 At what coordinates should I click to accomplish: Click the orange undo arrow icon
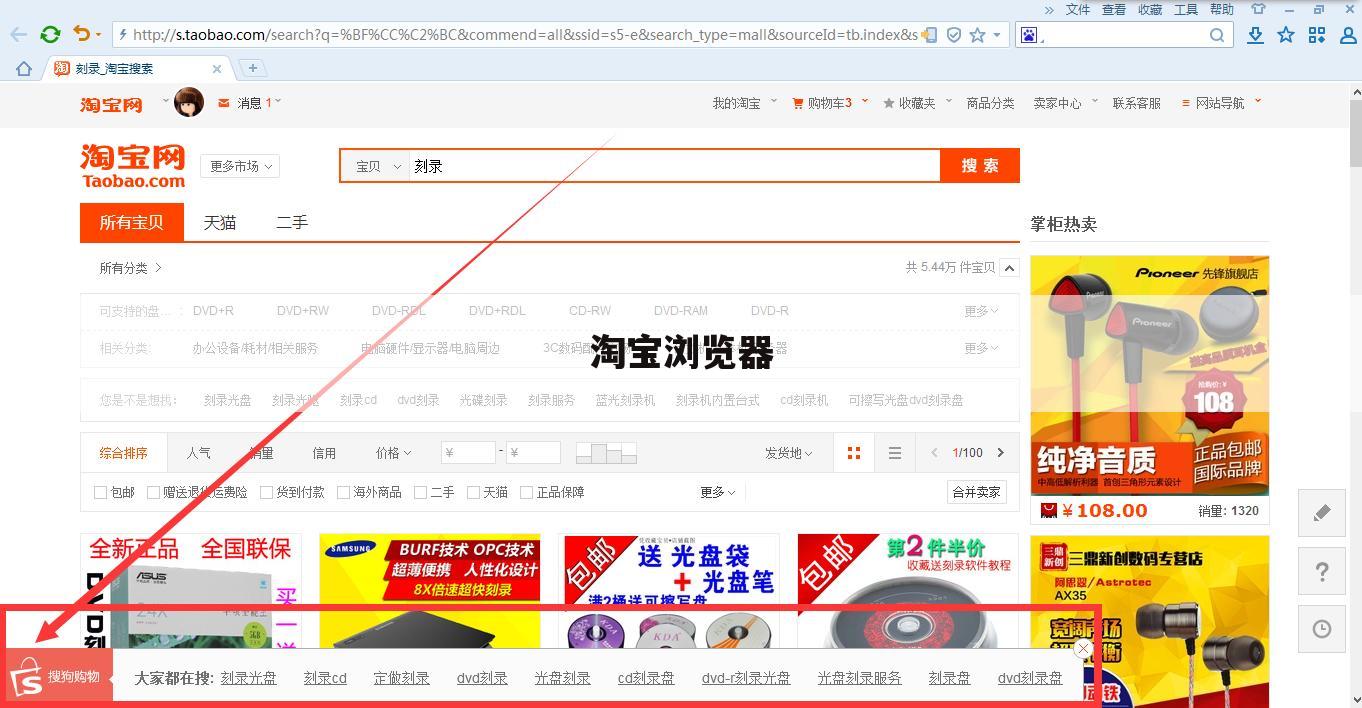(x=81, y=34)
